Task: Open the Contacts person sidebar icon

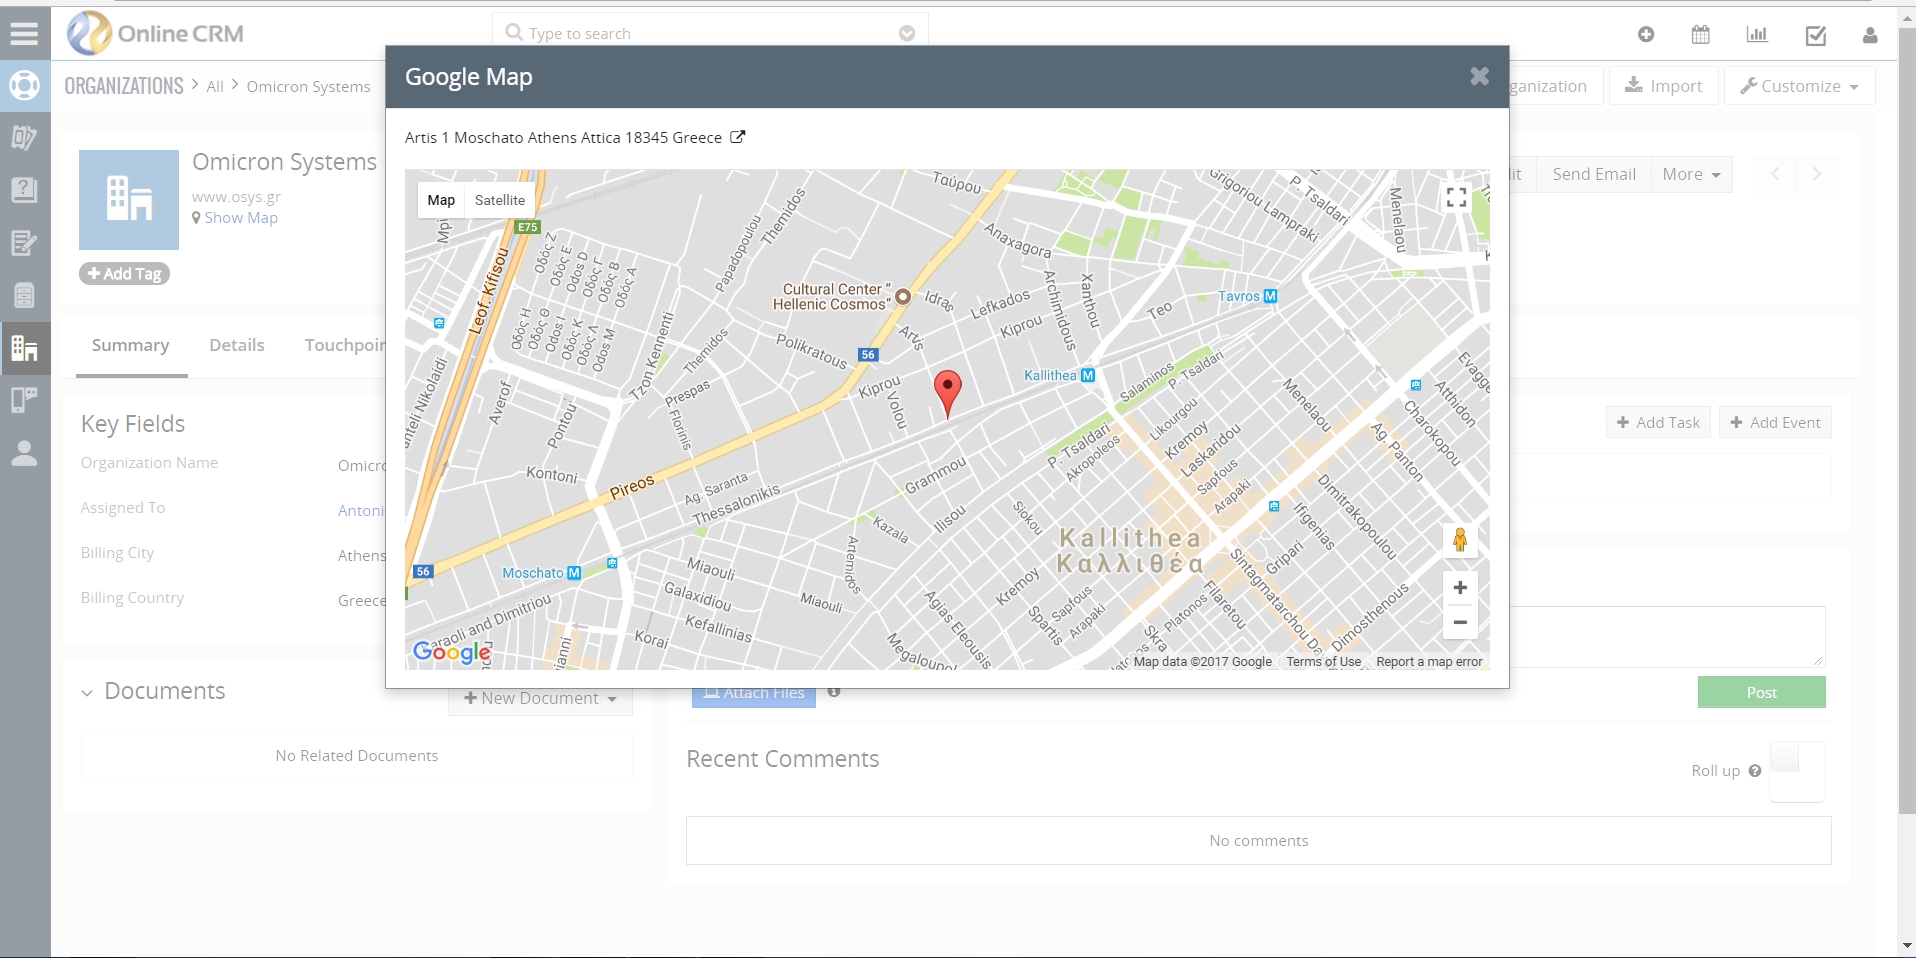Action: [24, 453]
